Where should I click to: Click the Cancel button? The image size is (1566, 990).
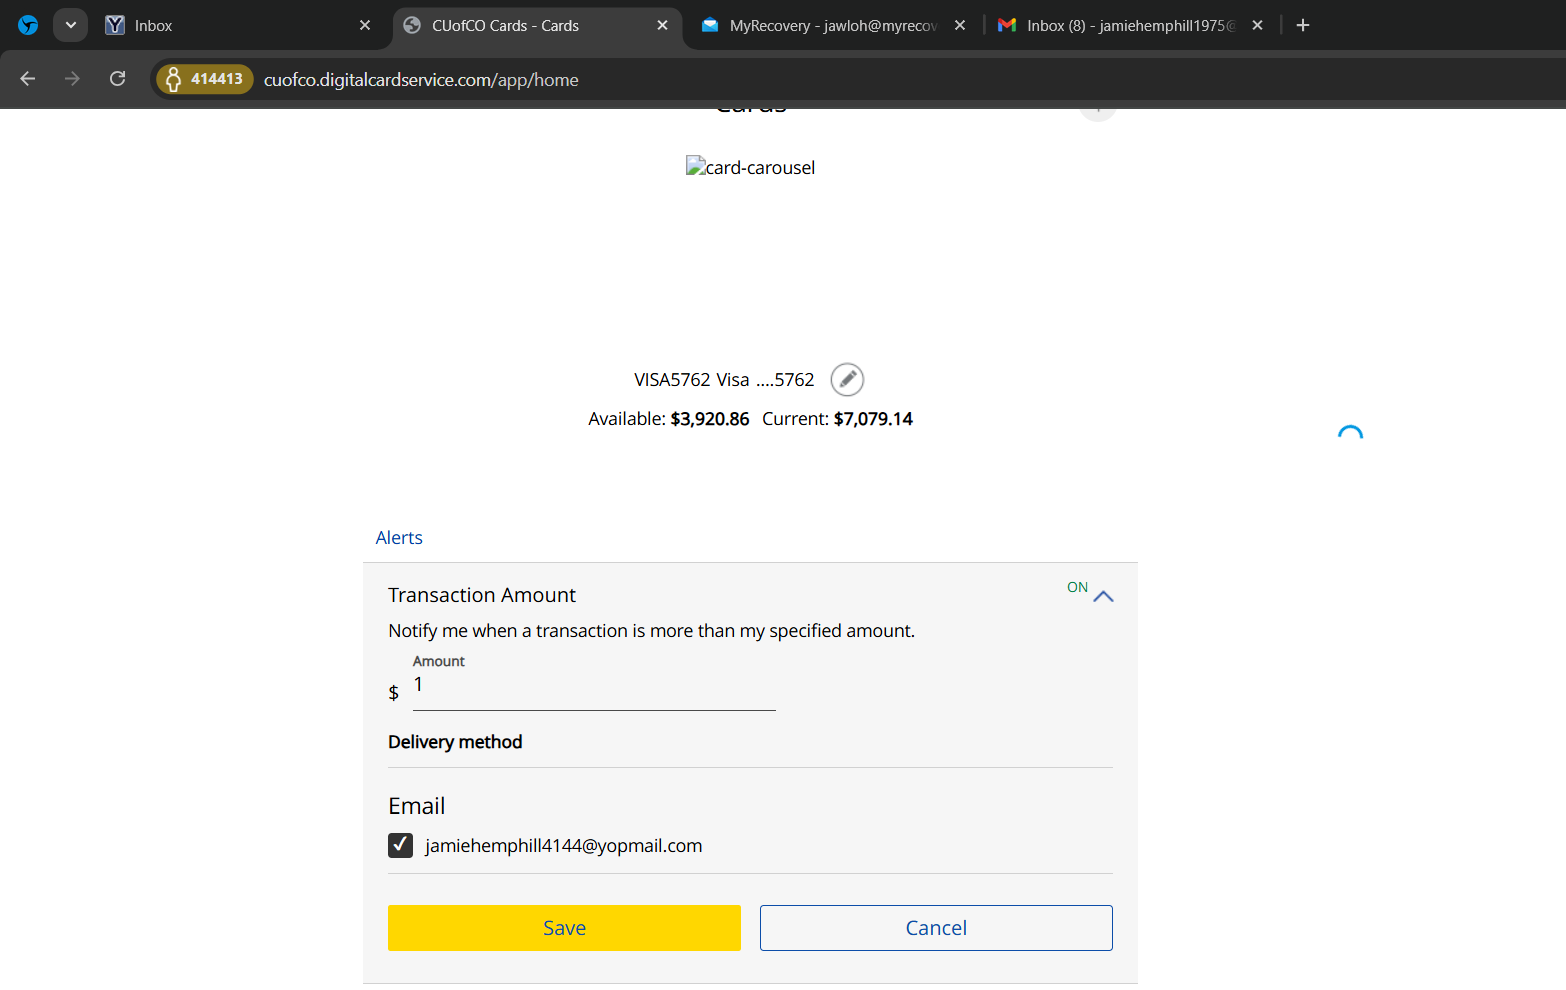click(935, 928)
